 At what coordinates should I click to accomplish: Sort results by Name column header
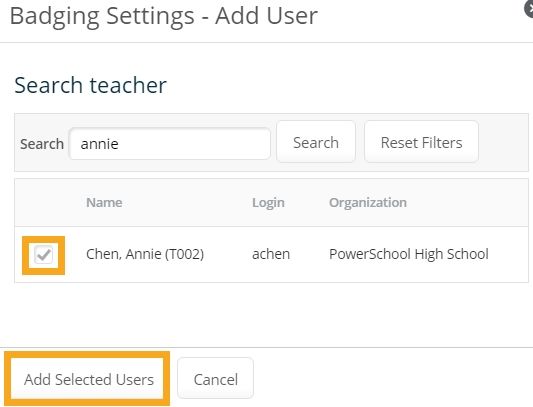[104, 203]
